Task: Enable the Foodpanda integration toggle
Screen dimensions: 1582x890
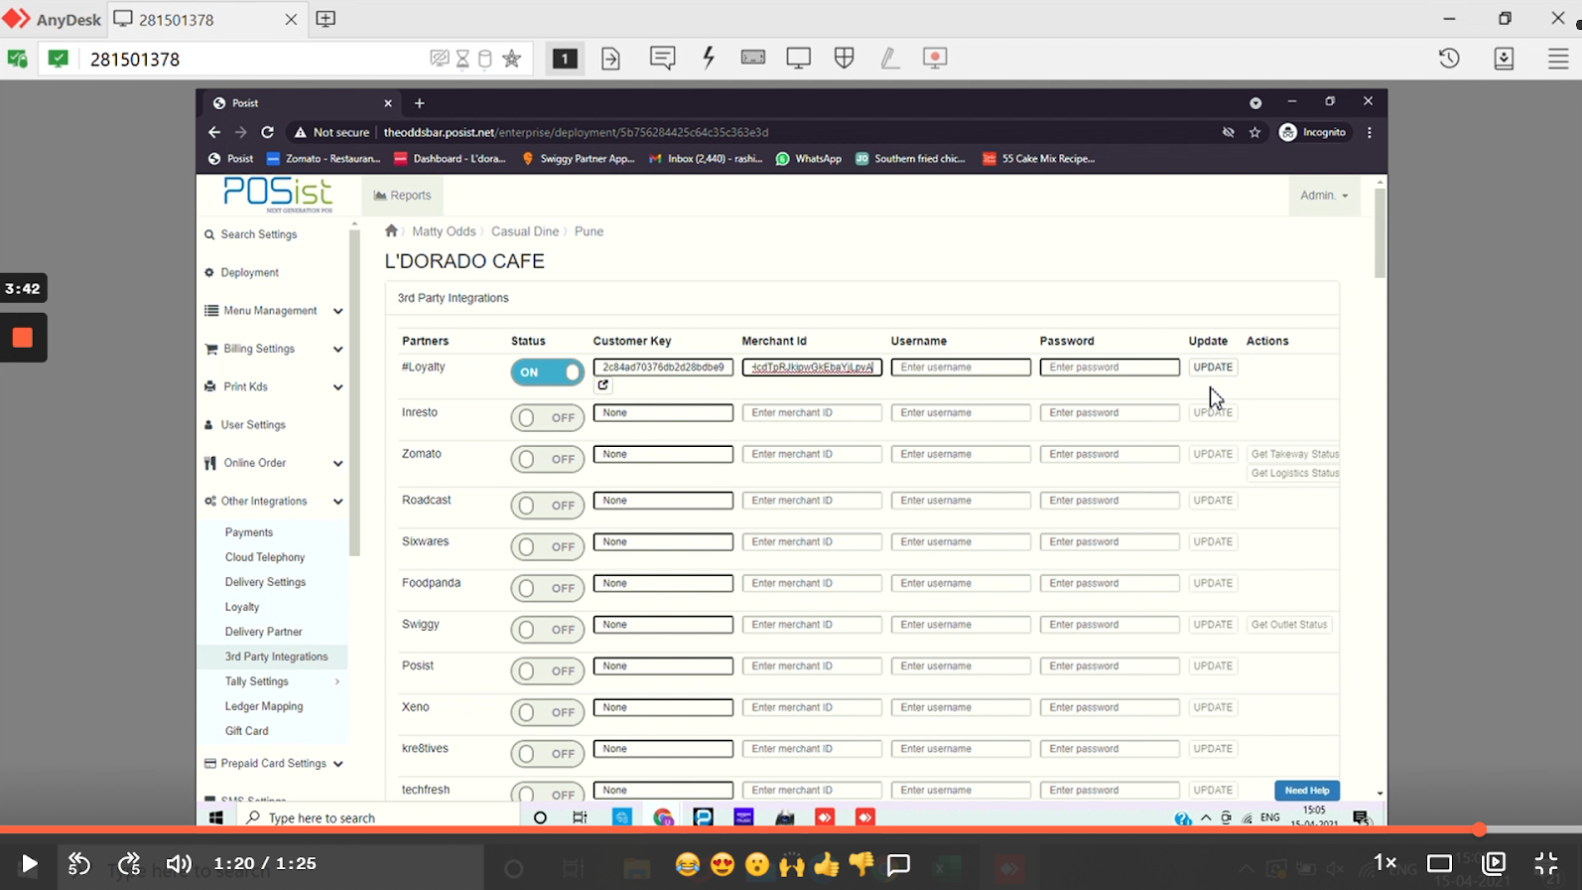Action: 547,588
